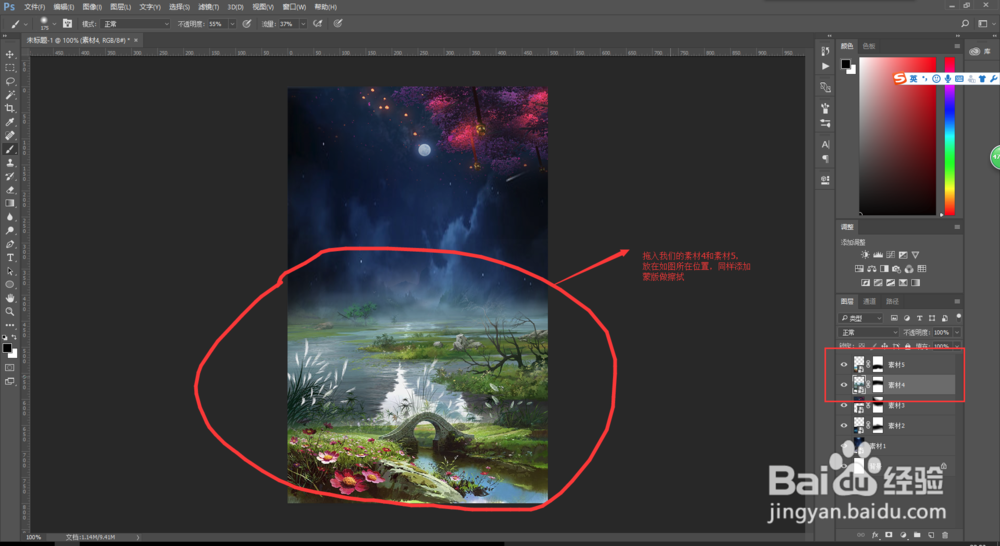Select the Brush tool in the toolbox

coord(10,149)
